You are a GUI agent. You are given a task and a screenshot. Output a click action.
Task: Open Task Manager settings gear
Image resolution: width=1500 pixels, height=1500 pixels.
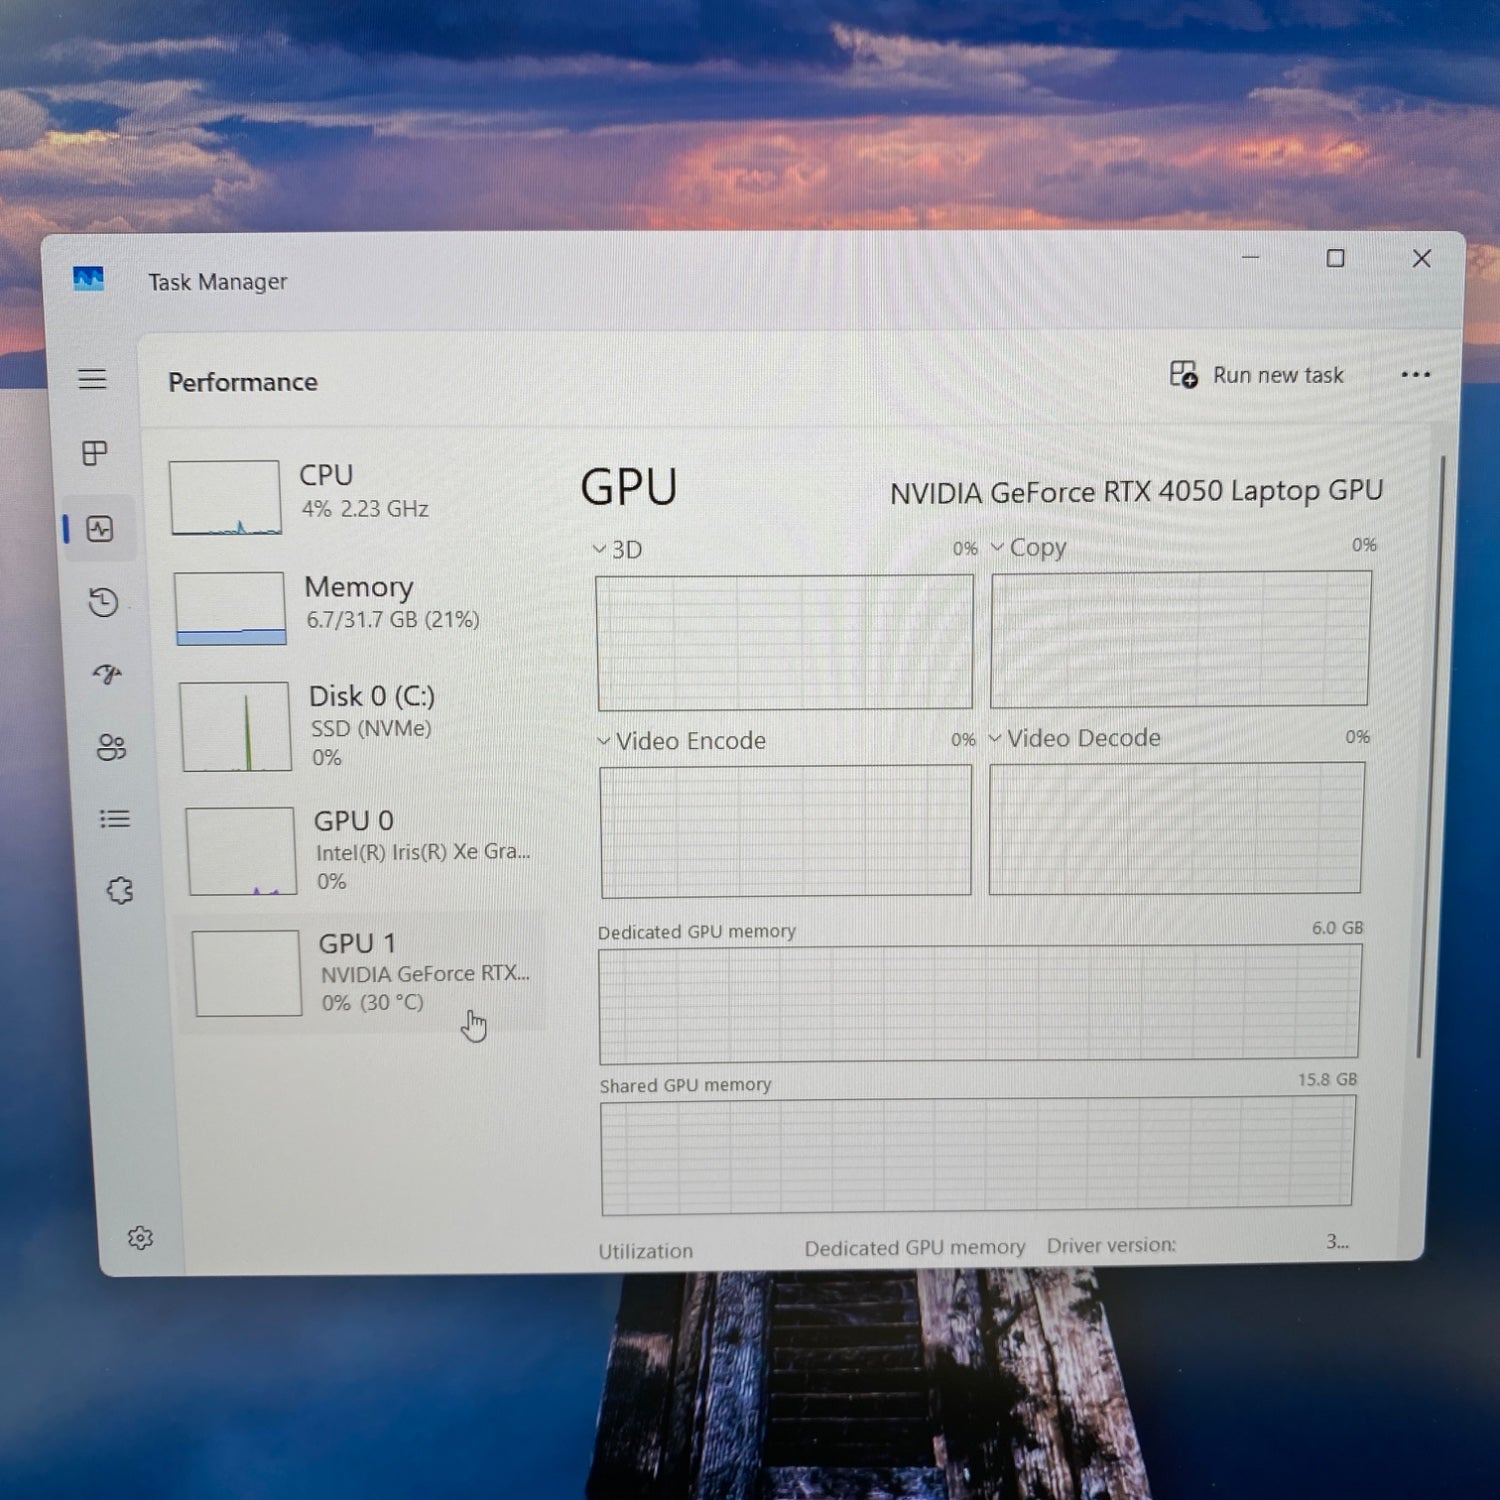coord(140,1238)
